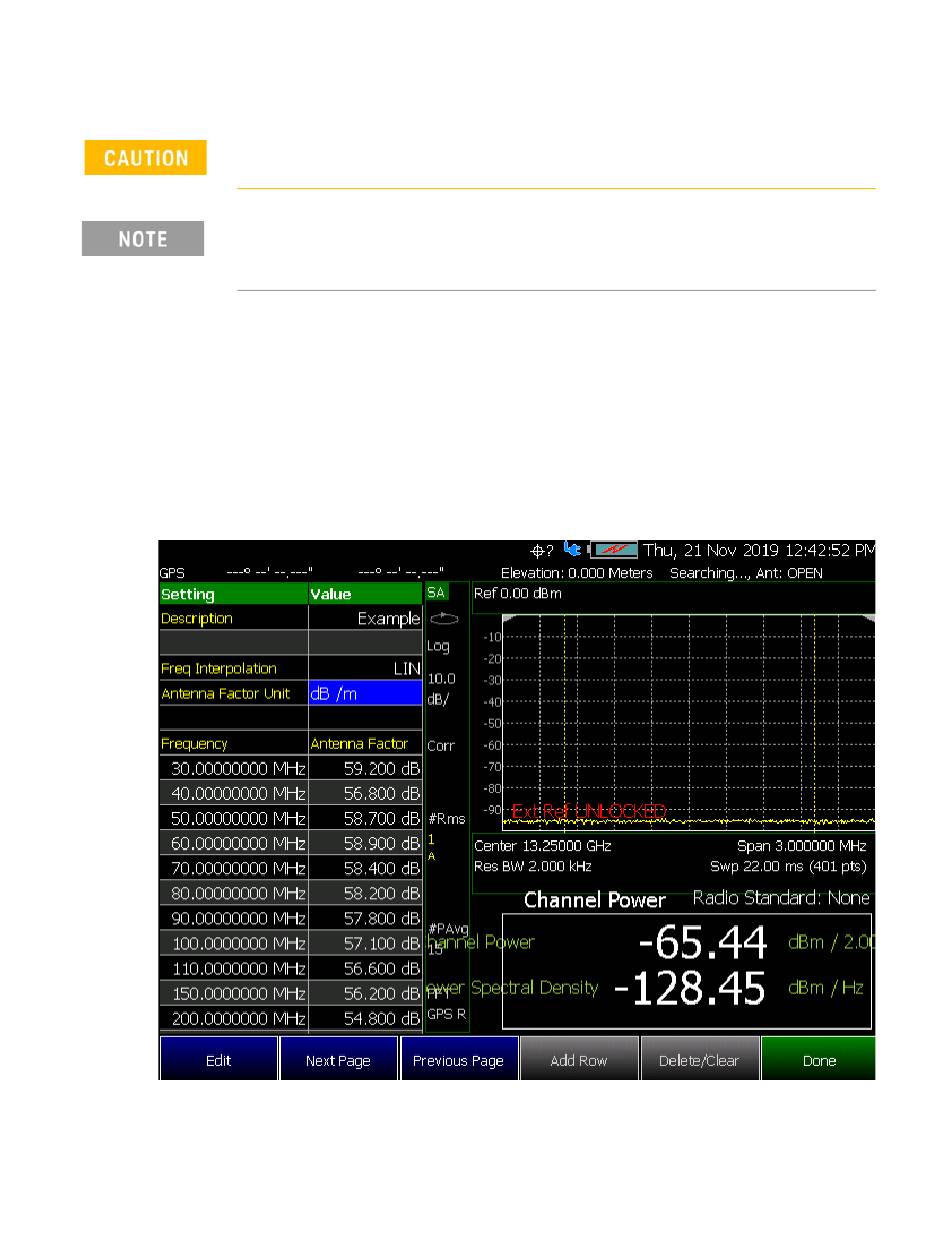950x1260 pixels.
Task: Click the SA mode indicator
Action: (x=437, y=593)
